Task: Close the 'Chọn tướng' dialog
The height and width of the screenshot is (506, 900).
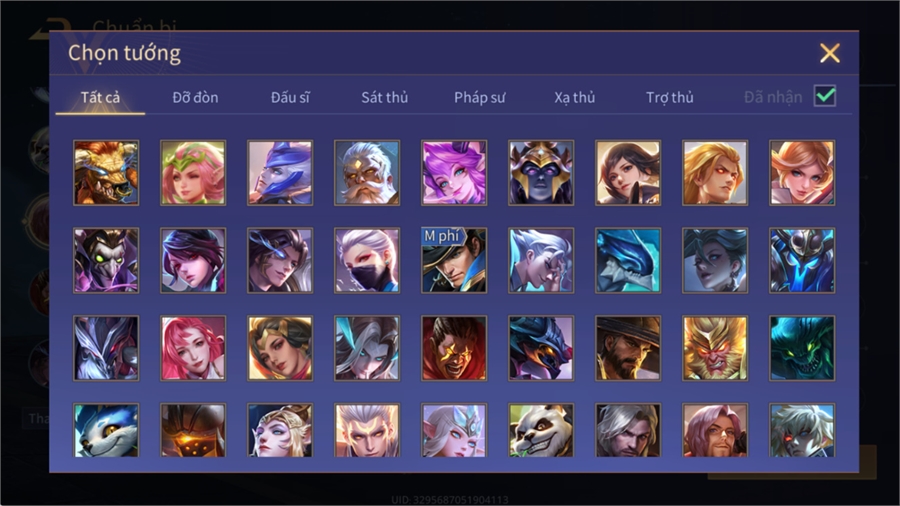Action: [829, 53]
